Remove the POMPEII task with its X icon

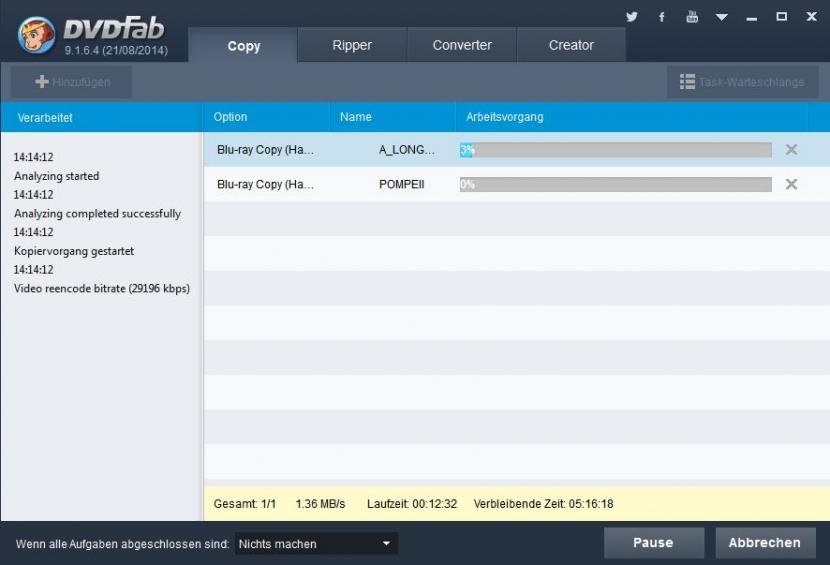[791, 184]
